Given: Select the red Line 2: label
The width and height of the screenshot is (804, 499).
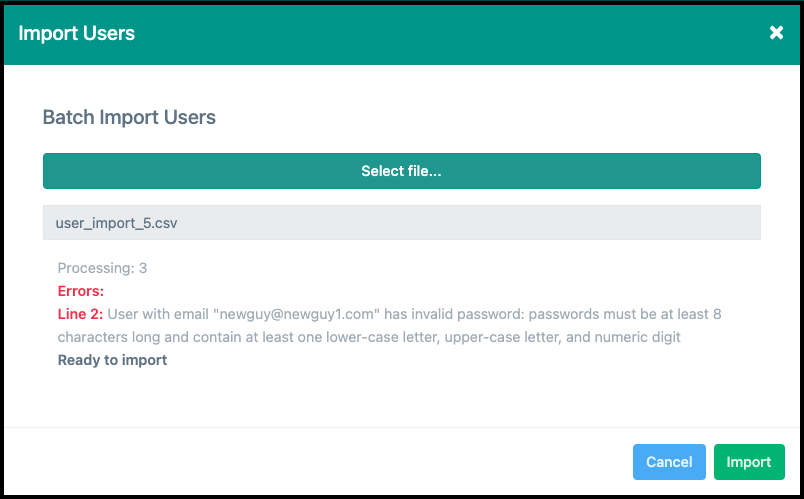Looking at the screenshot, I should click(80, 314).
